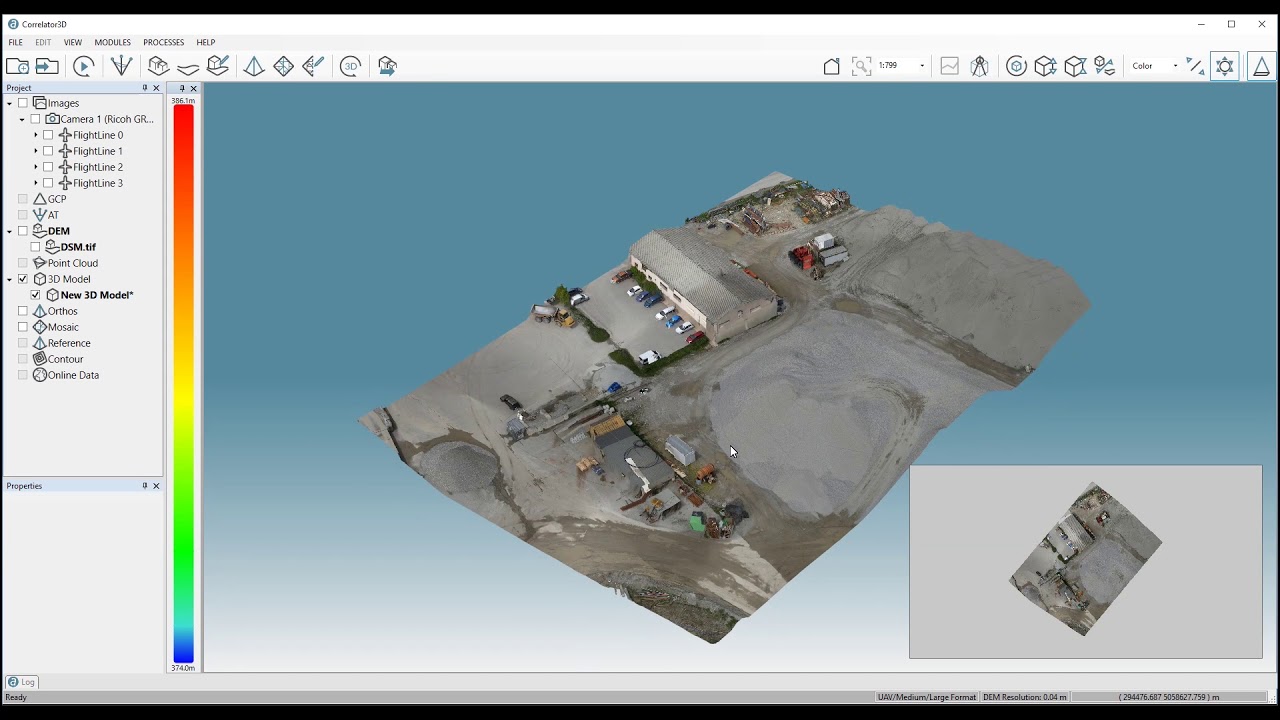This screenshot has width=1280, height=720.
Task: Click the Zoom Selection magnifier icon
Action: [x=861, y=66]
